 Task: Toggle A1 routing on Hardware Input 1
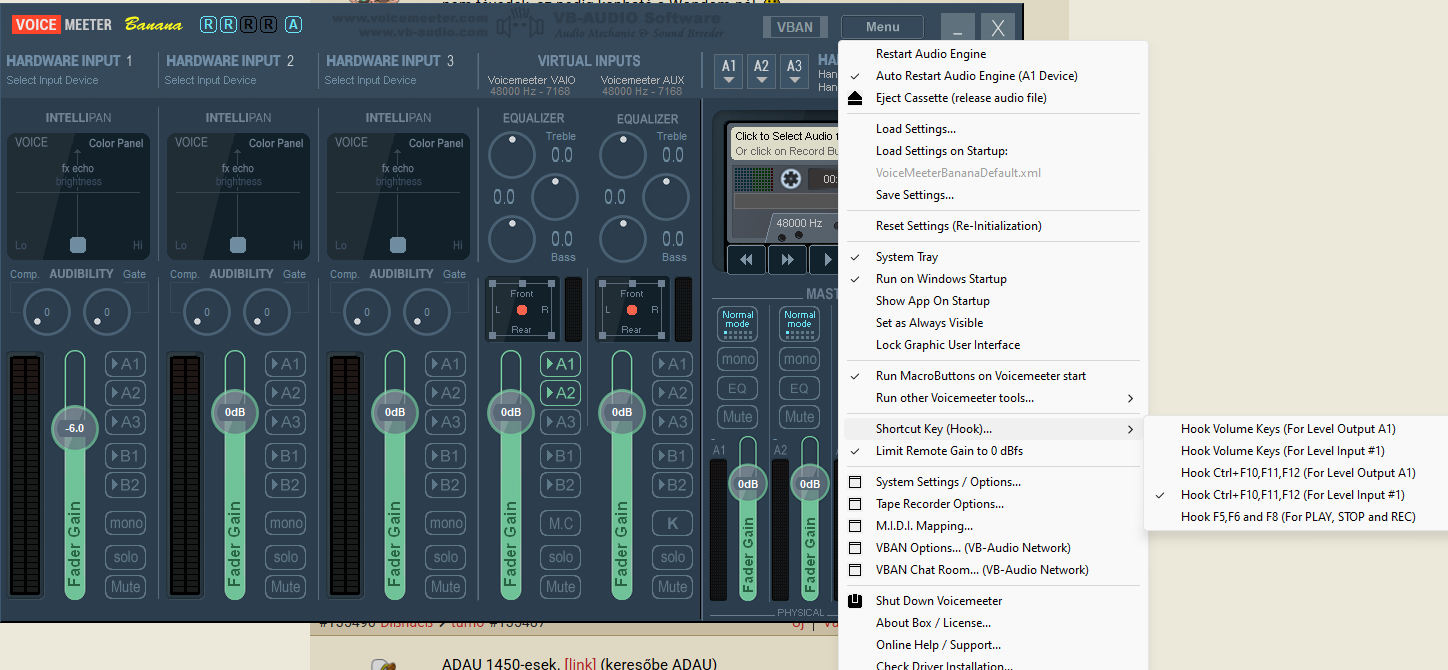(x=125, y=364)
